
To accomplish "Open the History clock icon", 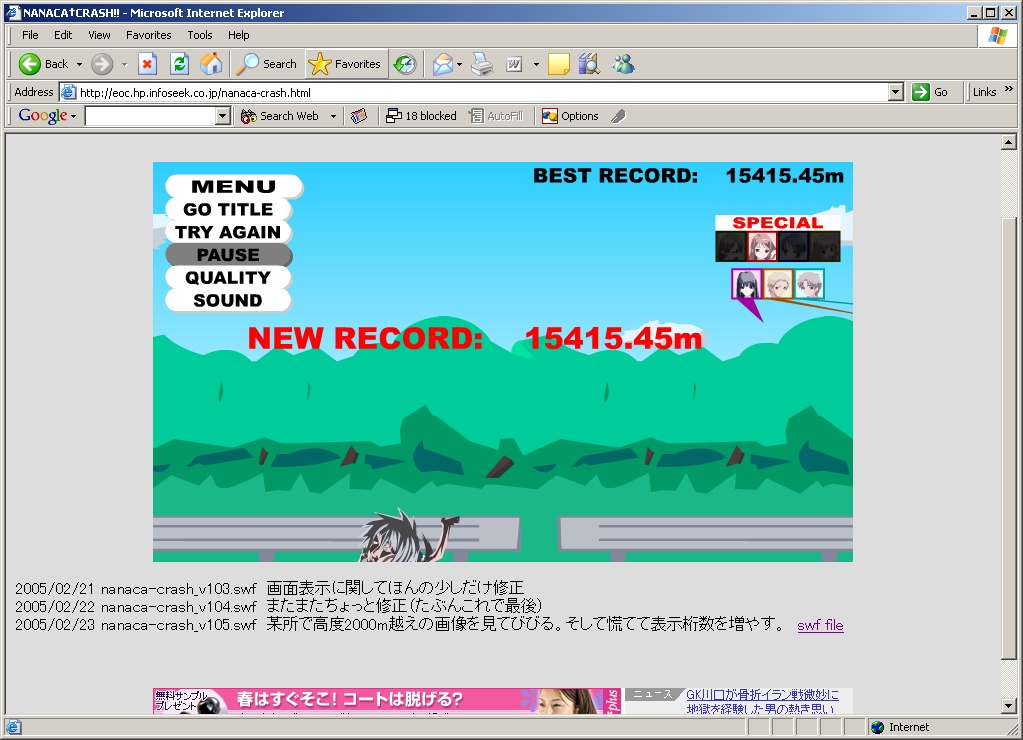I will 405,64.
